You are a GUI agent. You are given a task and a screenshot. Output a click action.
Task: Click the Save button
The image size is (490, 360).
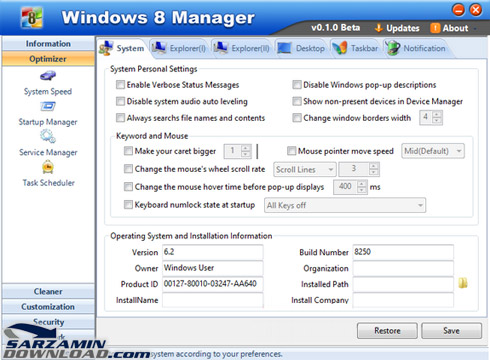click(x=451, y=331)
